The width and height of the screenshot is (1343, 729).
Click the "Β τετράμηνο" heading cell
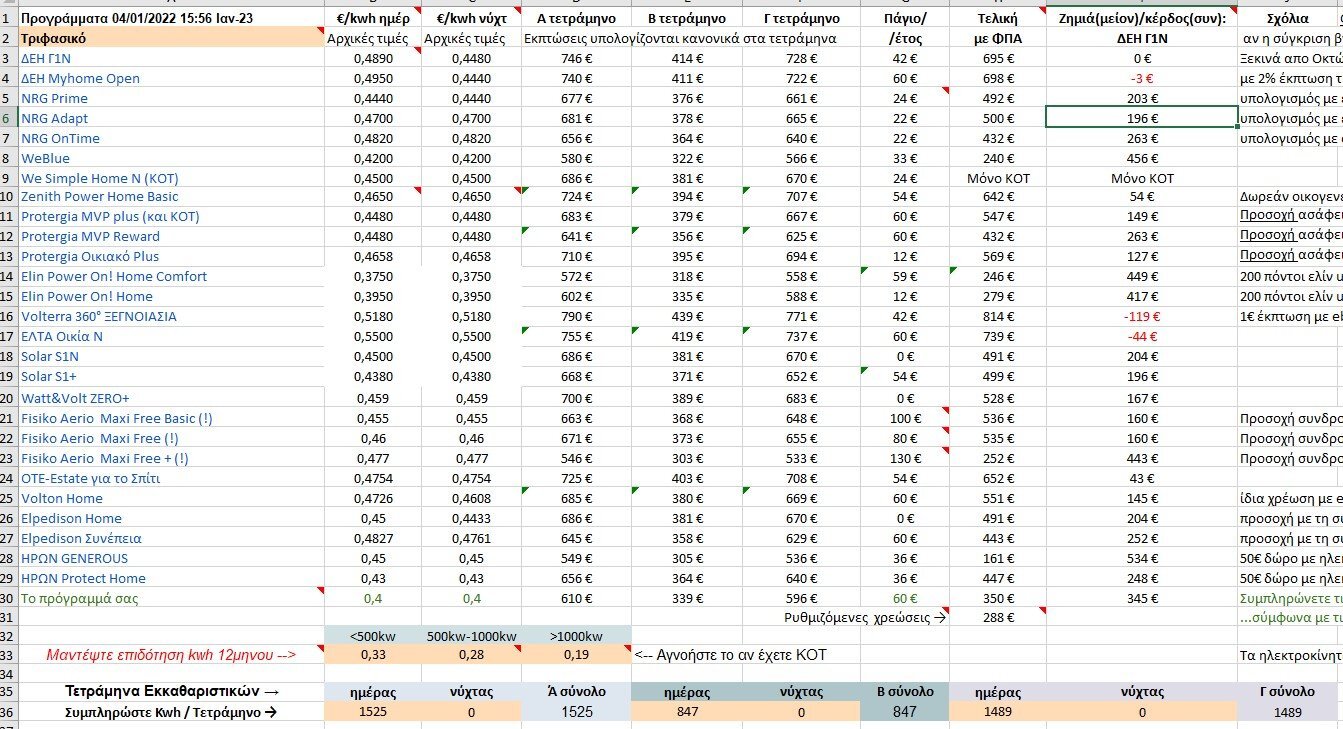coord(687,18)
